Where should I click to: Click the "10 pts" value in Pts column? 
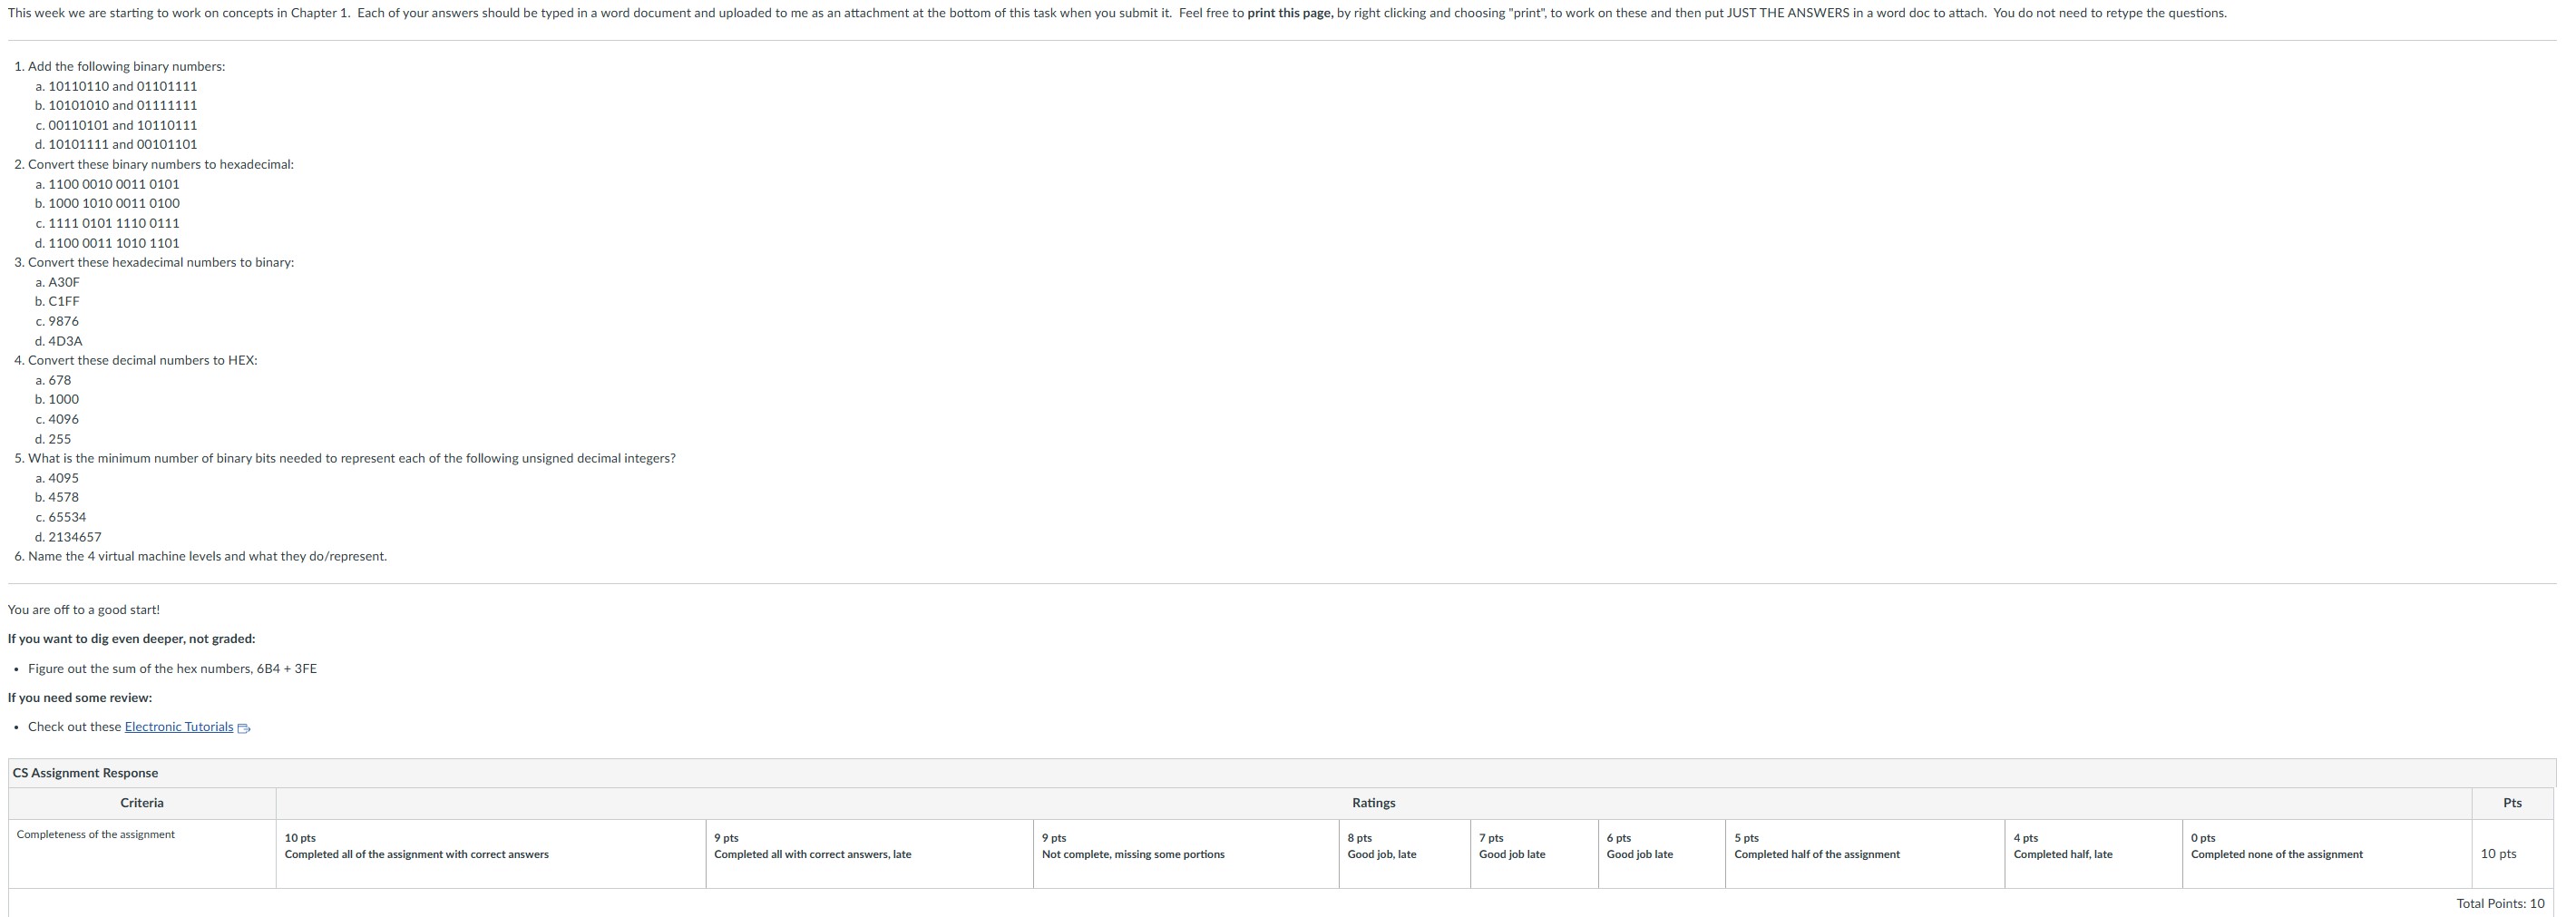click(2499, 854)
